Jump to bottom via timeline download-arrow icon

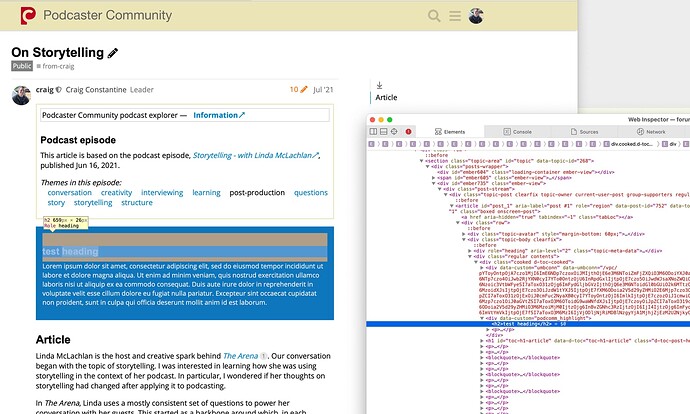(x=379, y=85)
